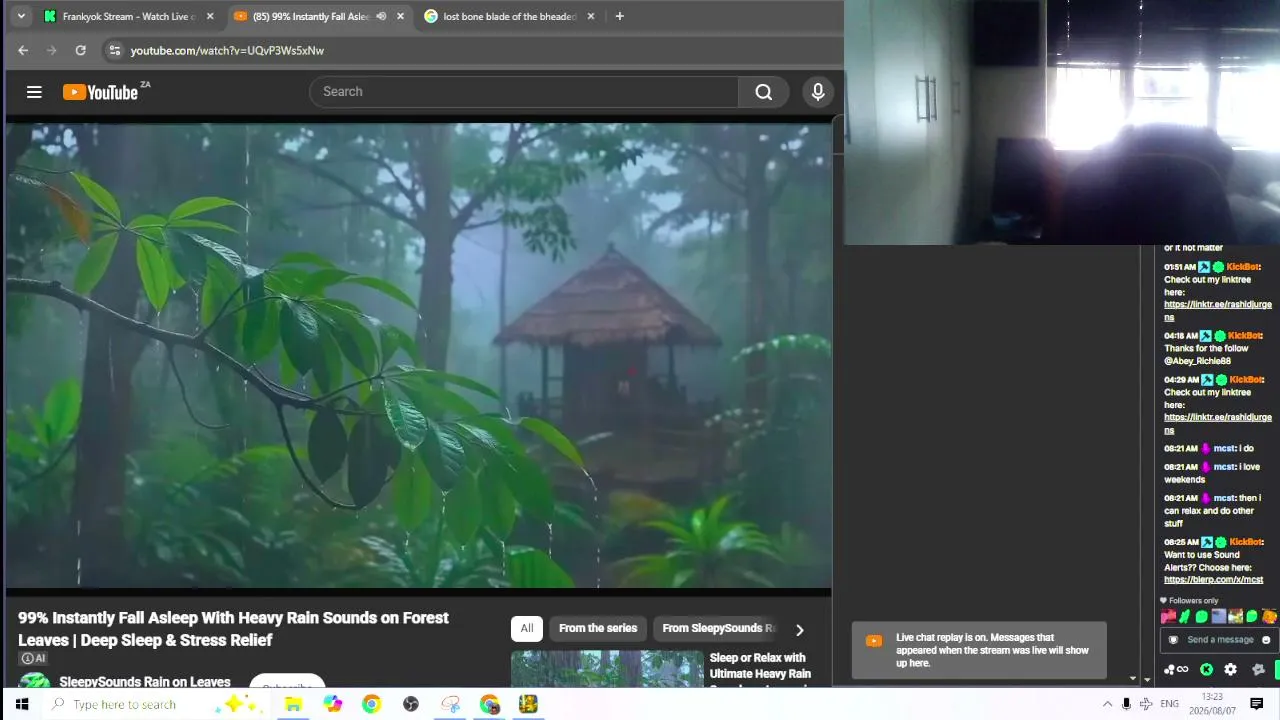The image size is (1280, 720).
Task: Click the rain forest video player
Action: pyautogui.click(x=418, y=355)
